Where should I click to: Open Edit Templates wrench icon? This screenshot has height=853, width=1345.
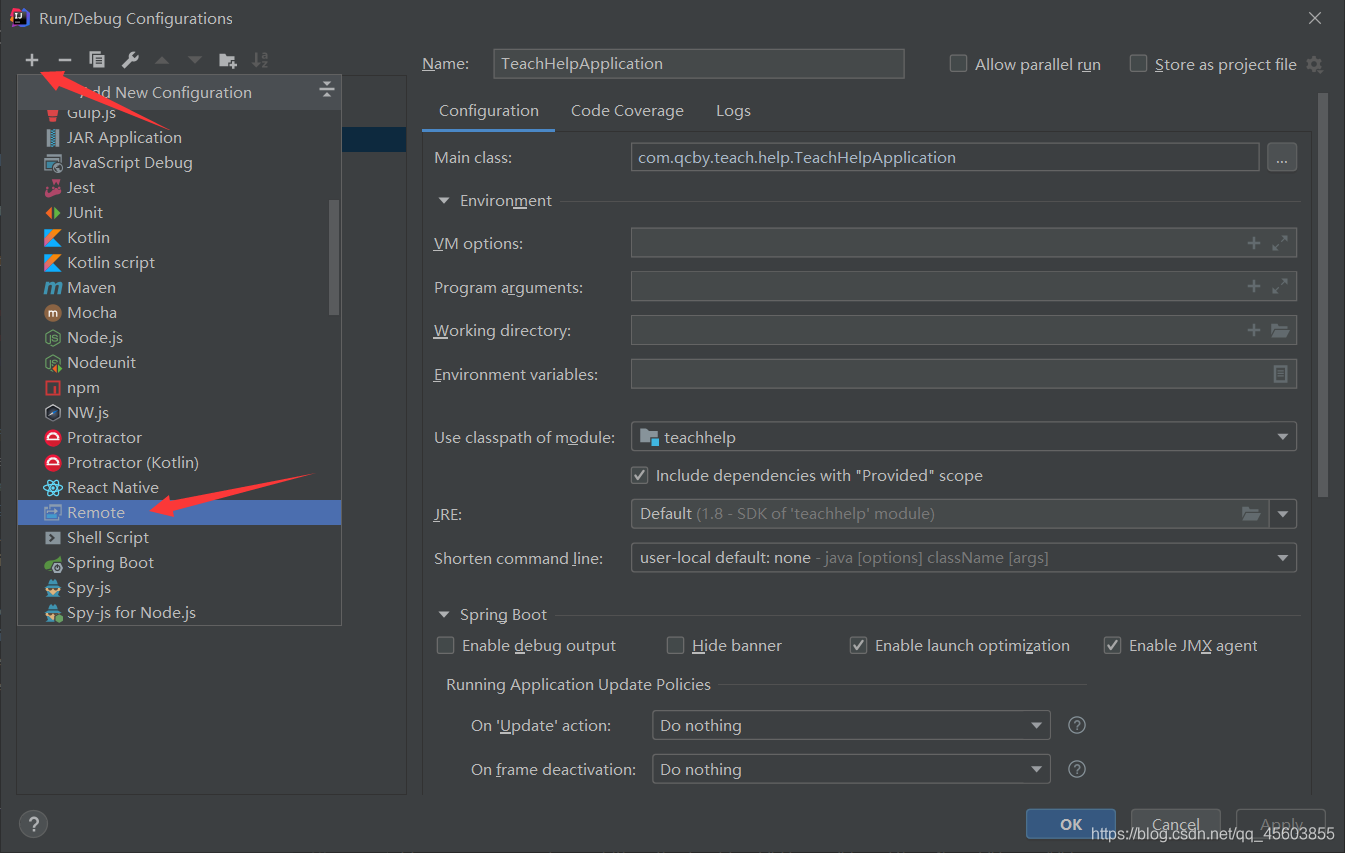pos(130,60)
